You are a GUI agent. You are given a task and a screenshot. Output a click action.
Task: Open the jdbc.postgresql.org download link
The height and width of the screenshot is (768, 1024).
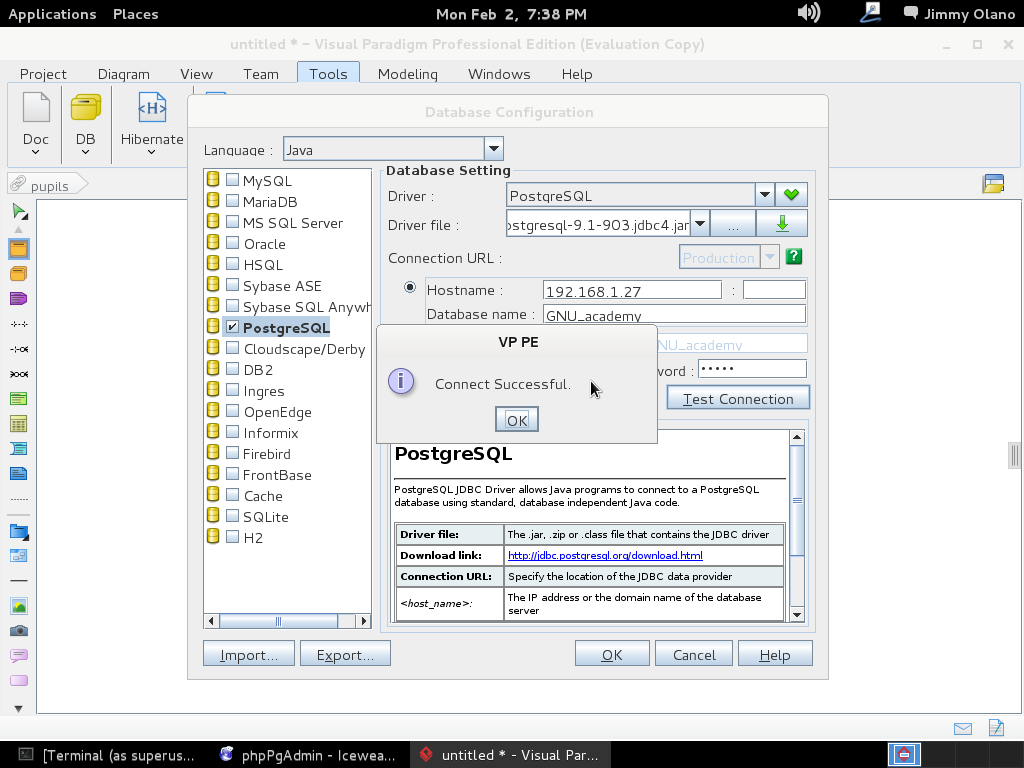click(605, 556)
